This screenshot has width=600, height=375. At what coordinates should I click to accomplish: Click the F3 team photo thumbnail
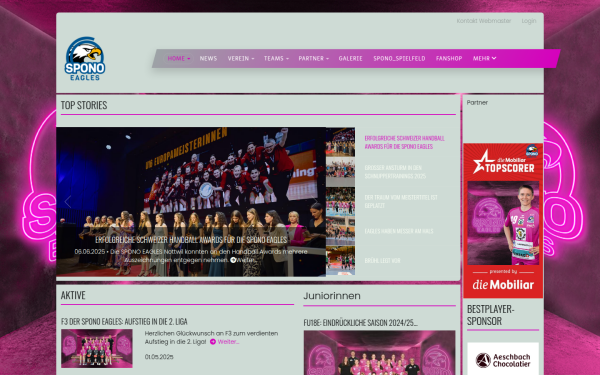(97, 349)
